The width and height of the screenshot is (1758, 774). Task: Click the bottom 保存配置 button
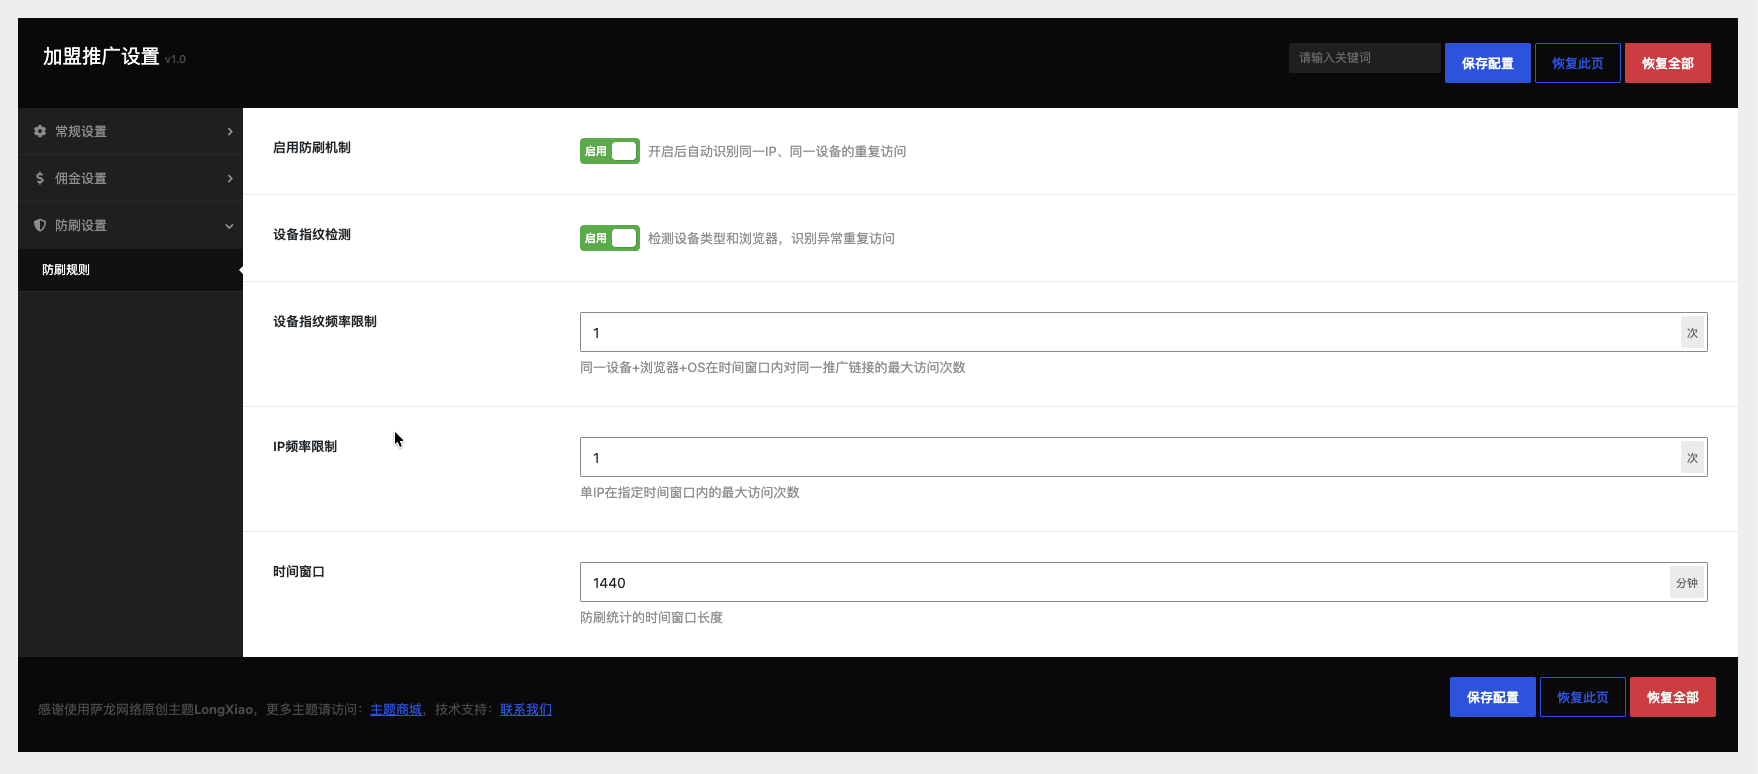point(1493,697)
